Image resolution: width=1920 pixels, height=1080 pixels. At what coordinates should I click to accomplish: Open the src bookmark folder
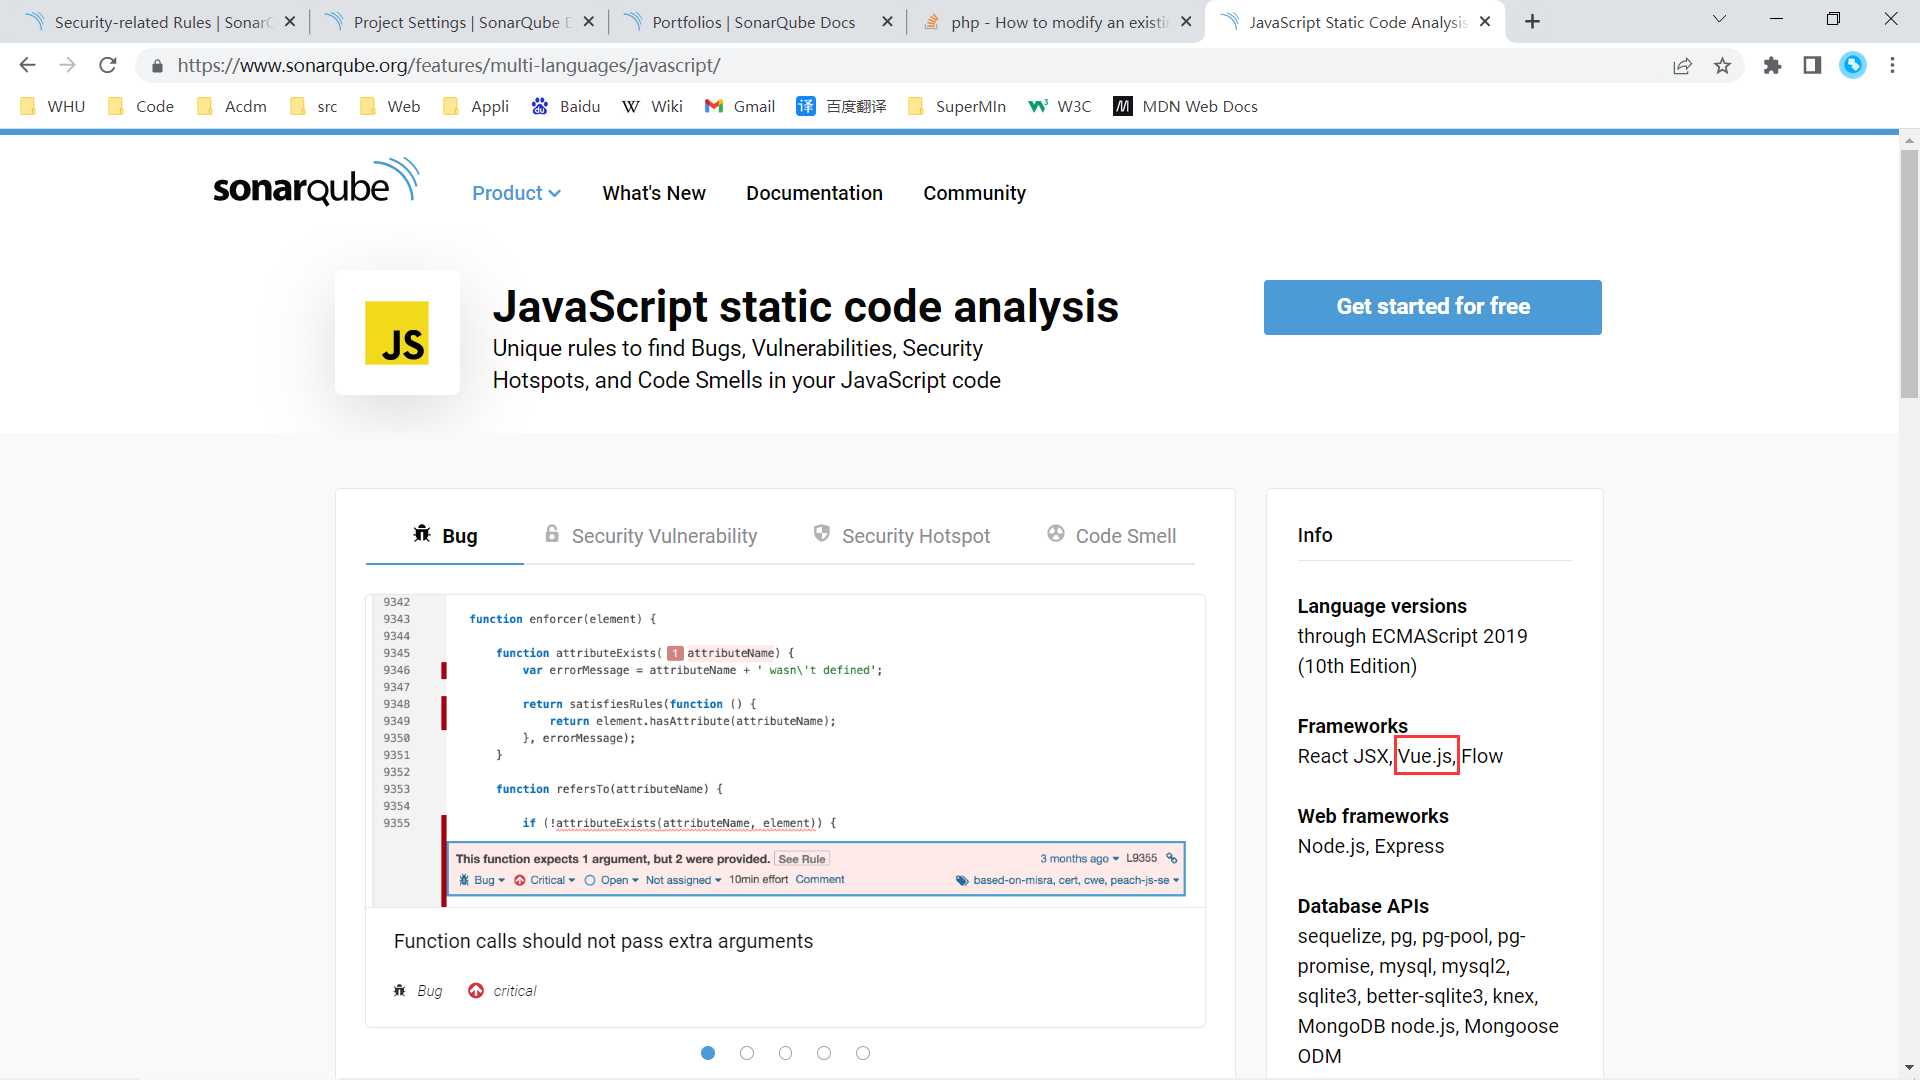point(314,106)
